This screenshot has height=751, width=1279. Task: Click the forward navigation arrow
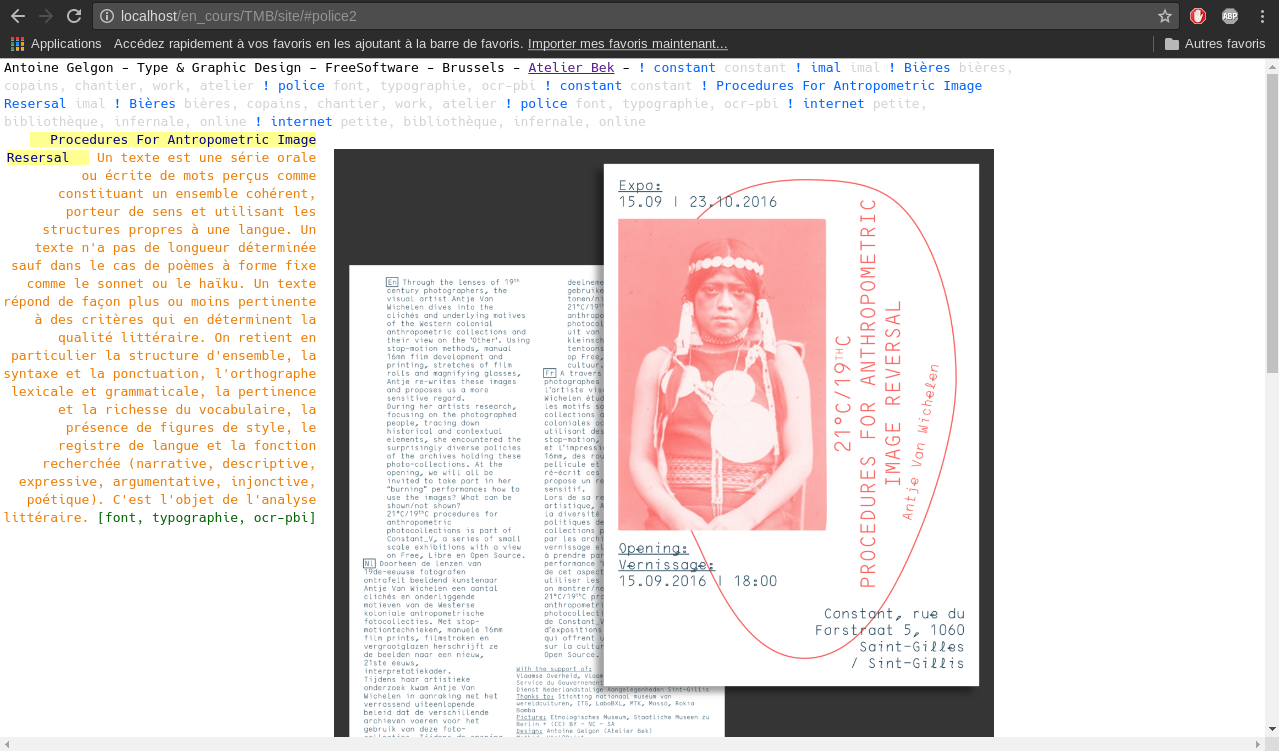point(46,16)
